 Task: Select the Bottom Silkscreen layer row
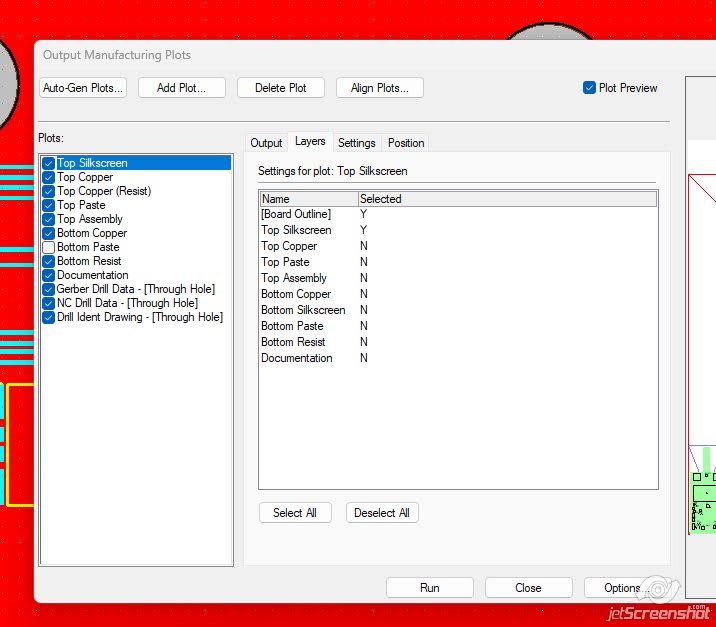[x=458, y=310]
